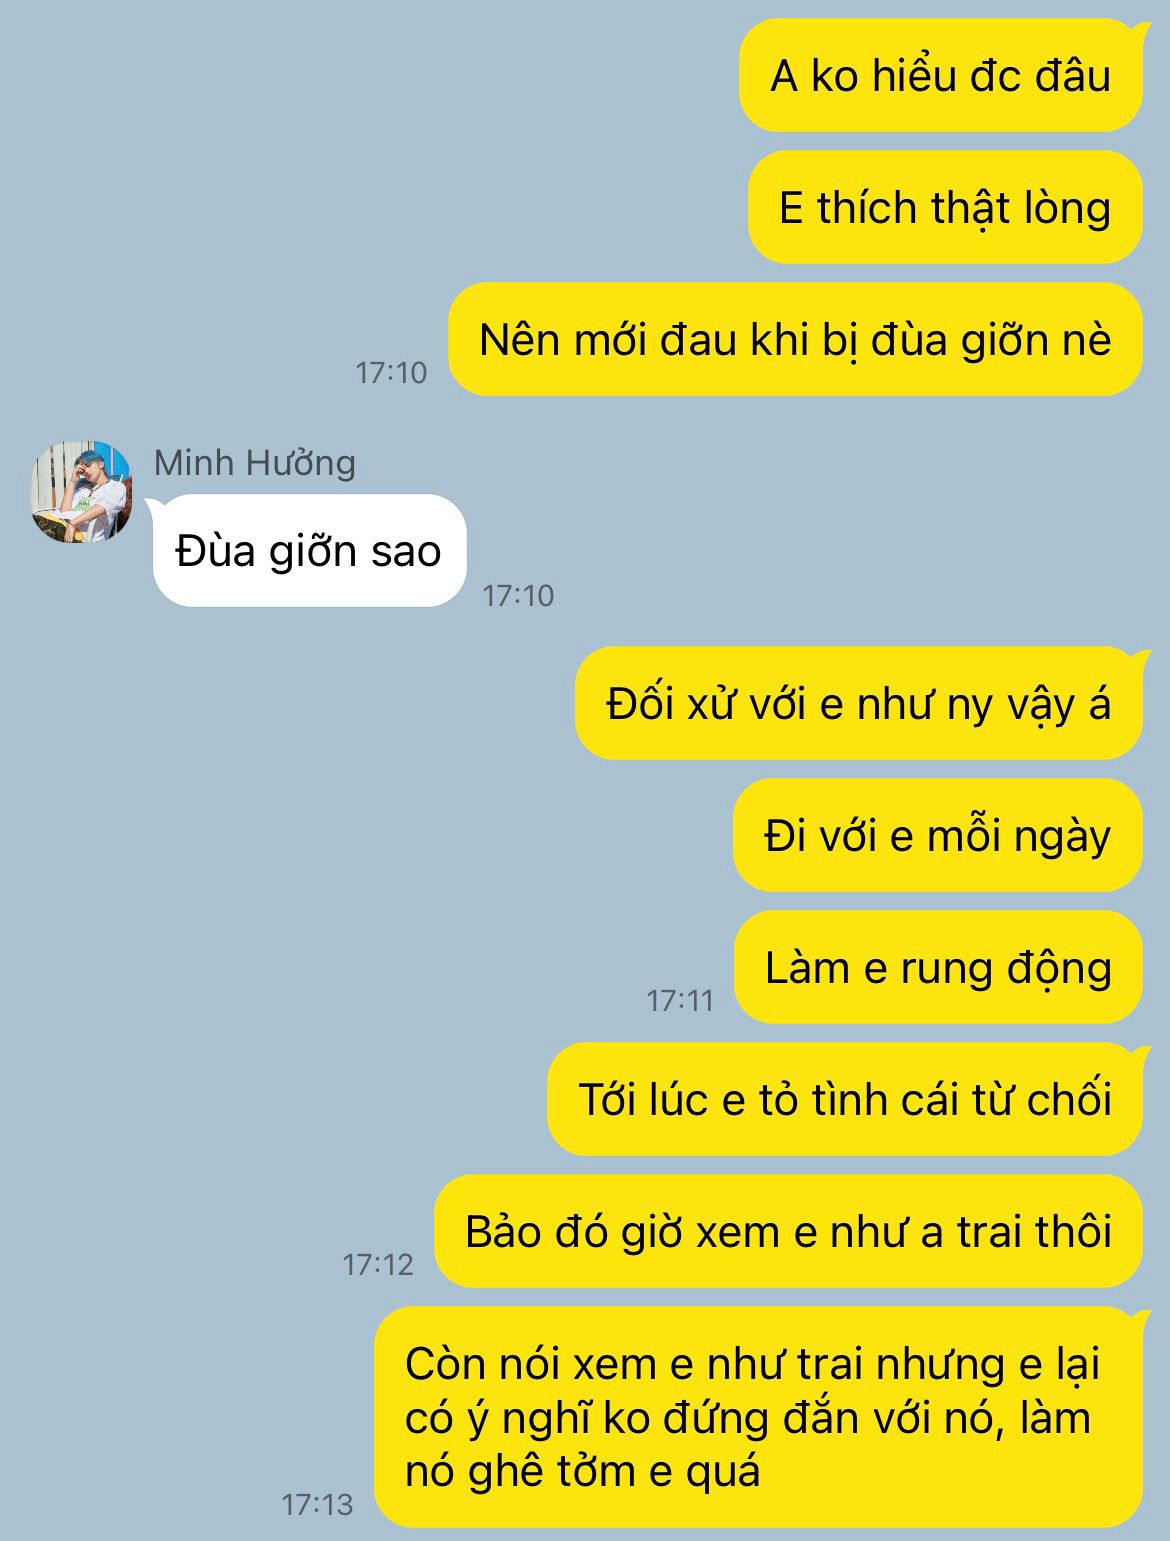
Task: Click the 17:10 timestamp next to the white bubble
Action: [518, 596]
